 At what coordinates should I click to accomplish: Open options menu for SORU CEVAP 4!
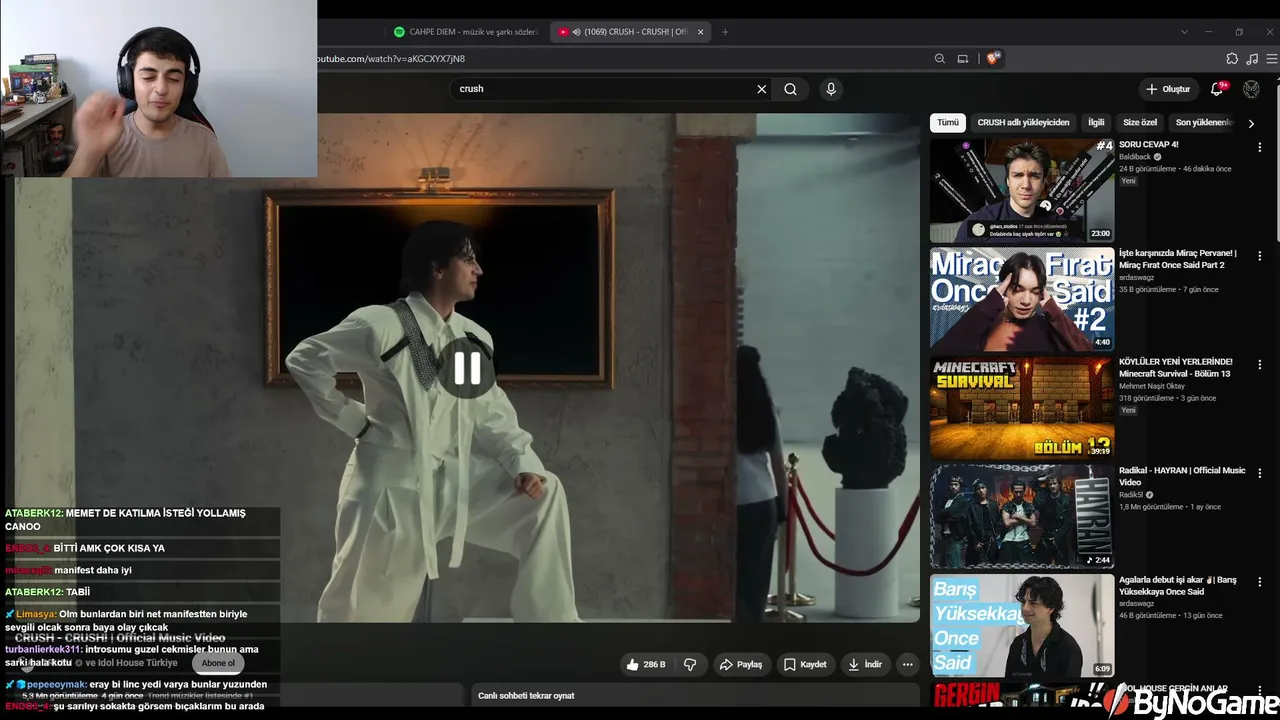pos(1260,147)
